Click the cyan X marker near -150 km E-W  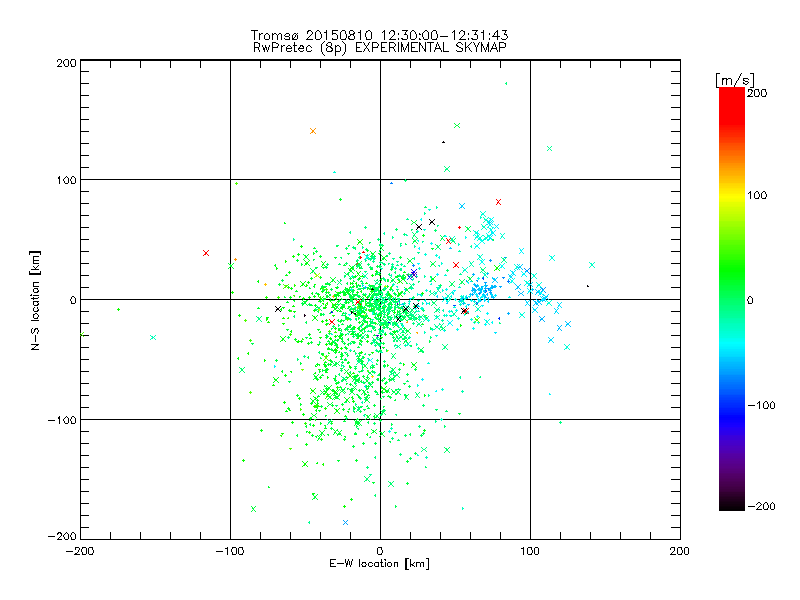[x=153, y=337]
